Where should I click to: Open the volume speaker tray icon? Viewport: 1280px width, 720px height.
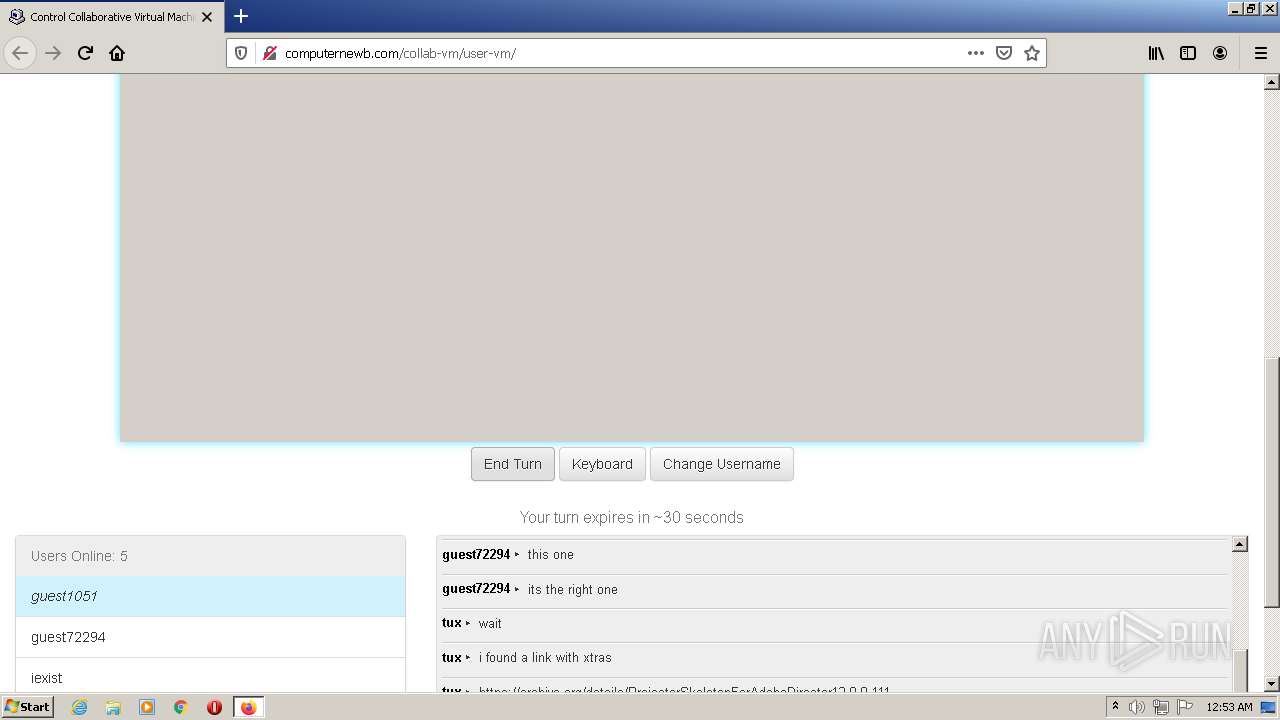[1137, 707]
